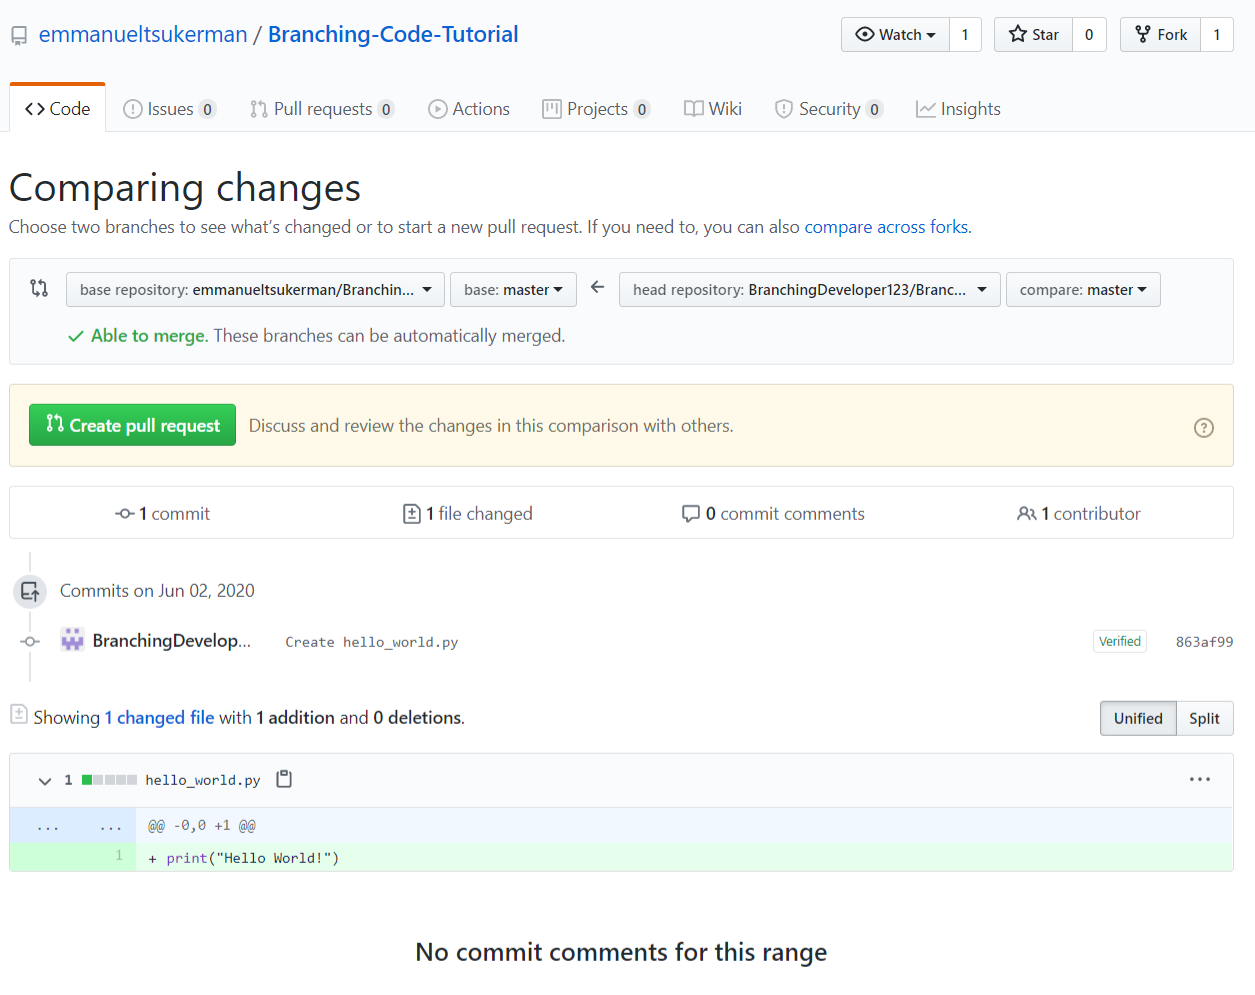
Task: Click the compare branches icon next to base repository
Action: [39, 288]
